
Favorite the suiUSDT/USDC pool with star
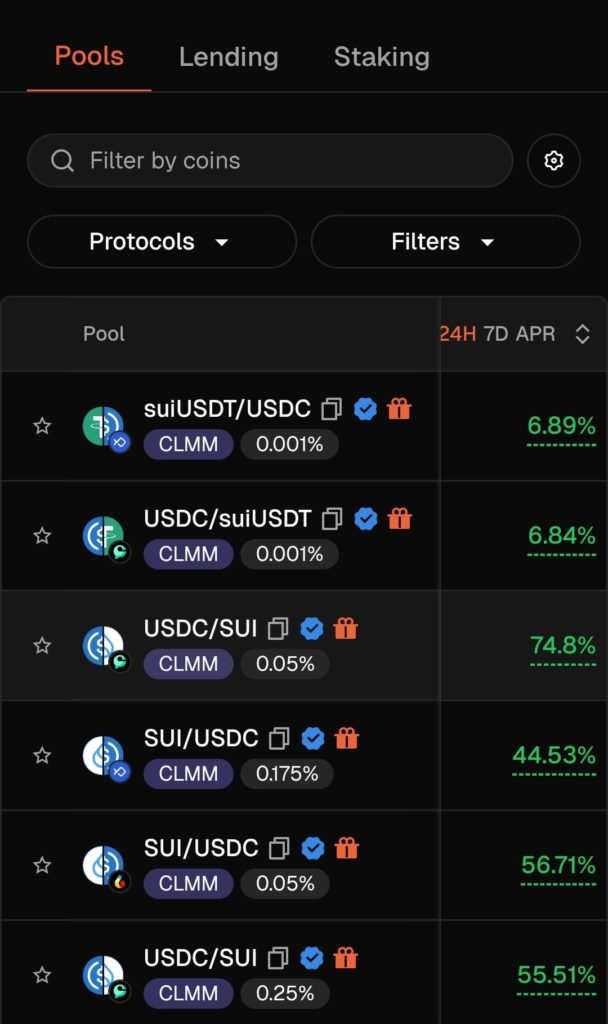point(42,427)
